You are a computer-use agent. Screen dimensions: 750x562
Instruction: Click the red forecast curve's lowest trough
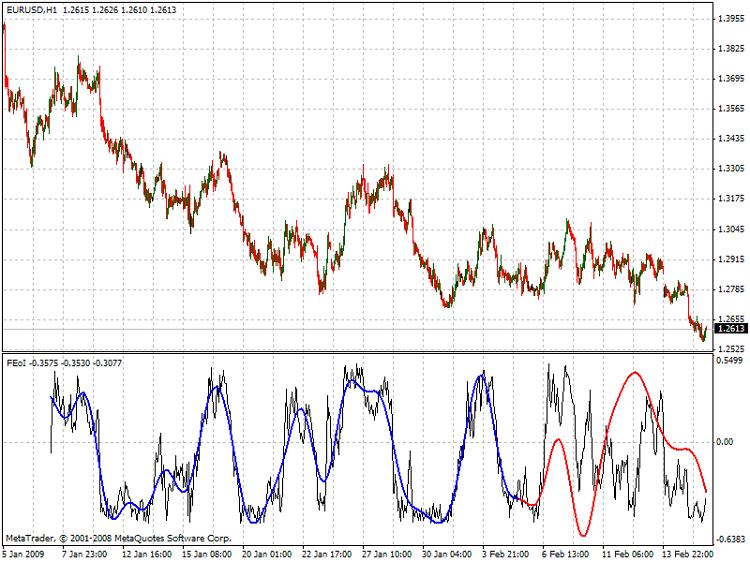point(581,534)
